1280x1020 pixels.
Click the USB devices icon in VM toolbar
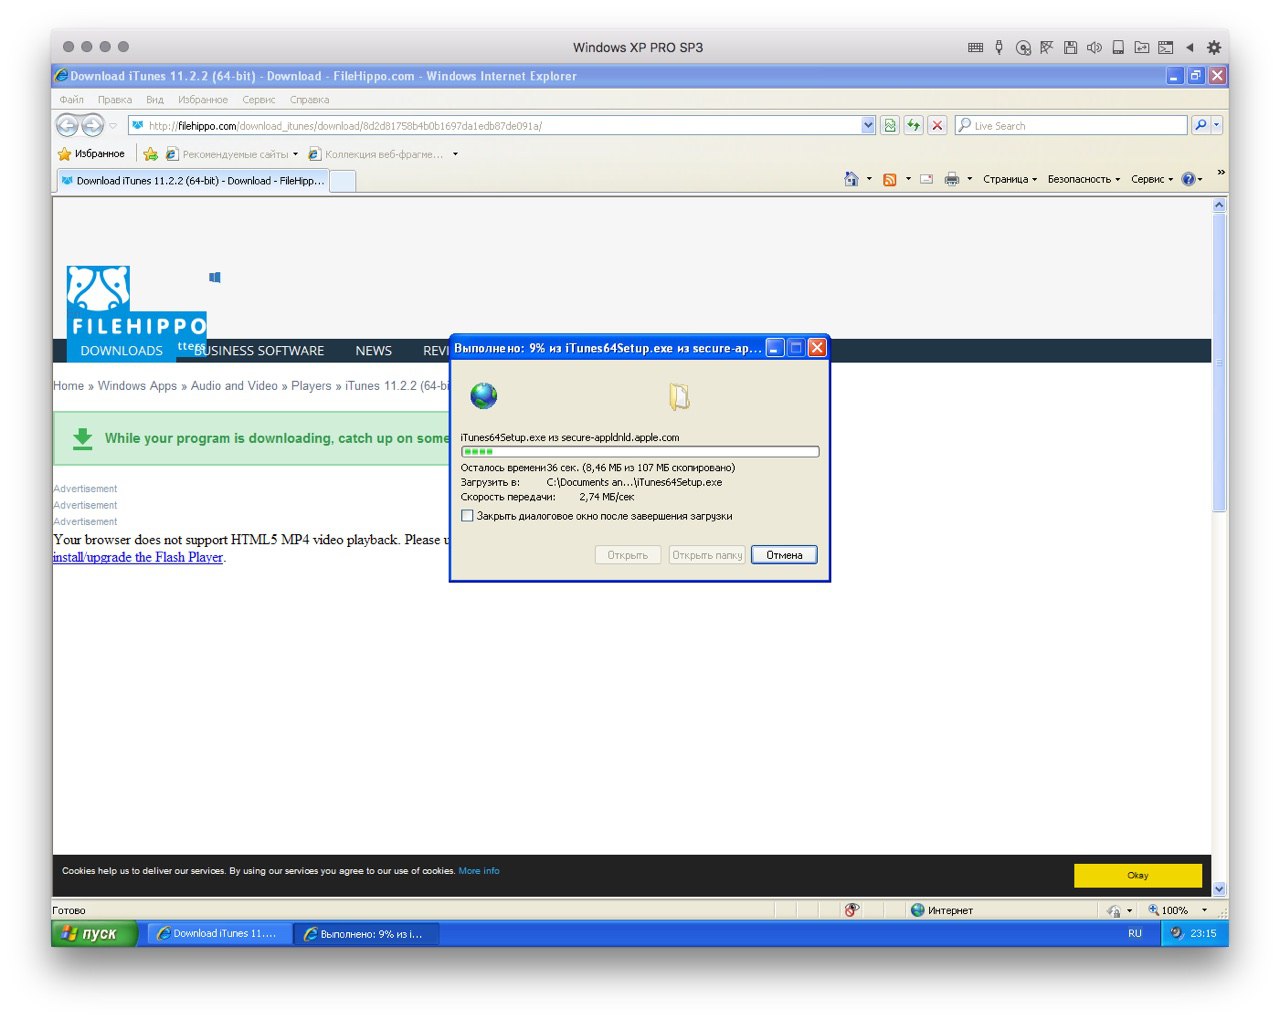999,47
